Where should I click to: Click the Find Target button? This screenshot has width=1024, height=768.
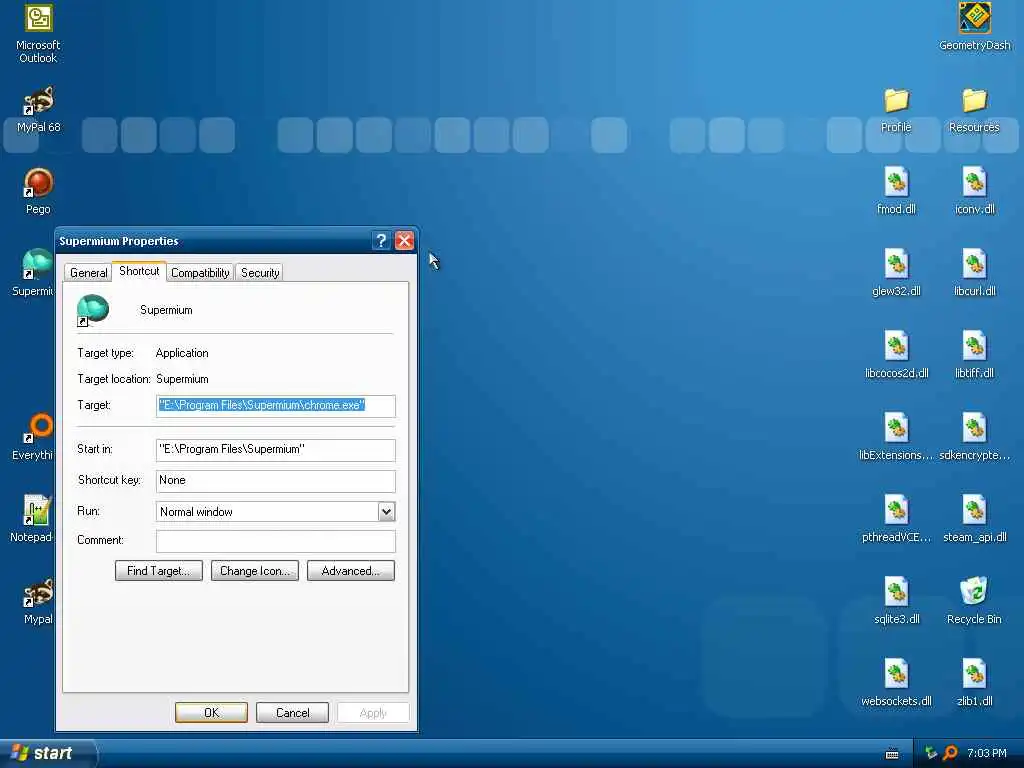click(159, 571)
